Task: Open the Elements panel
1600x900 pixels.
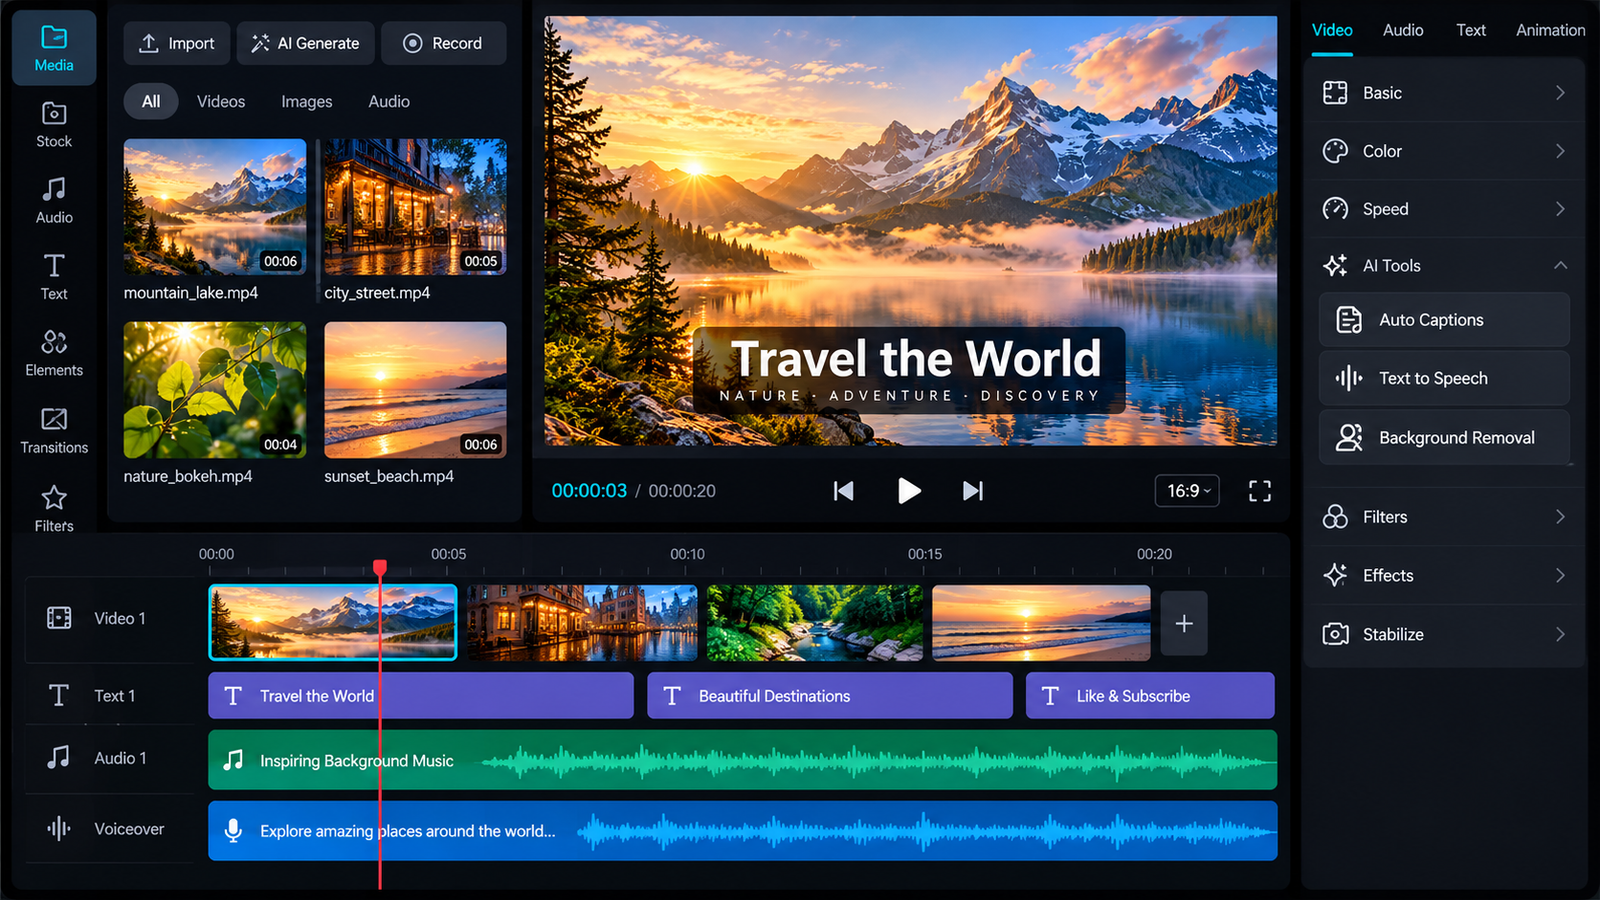Action: click(54, 354)
